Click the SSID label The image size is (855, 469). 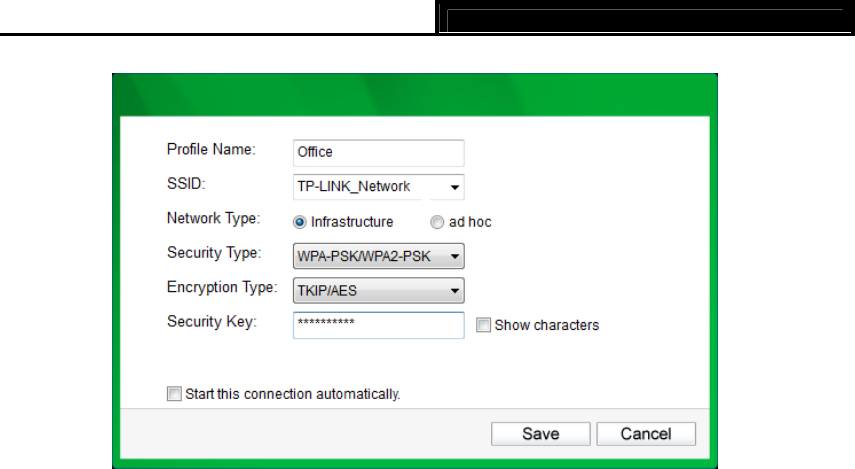coord(186,184)
